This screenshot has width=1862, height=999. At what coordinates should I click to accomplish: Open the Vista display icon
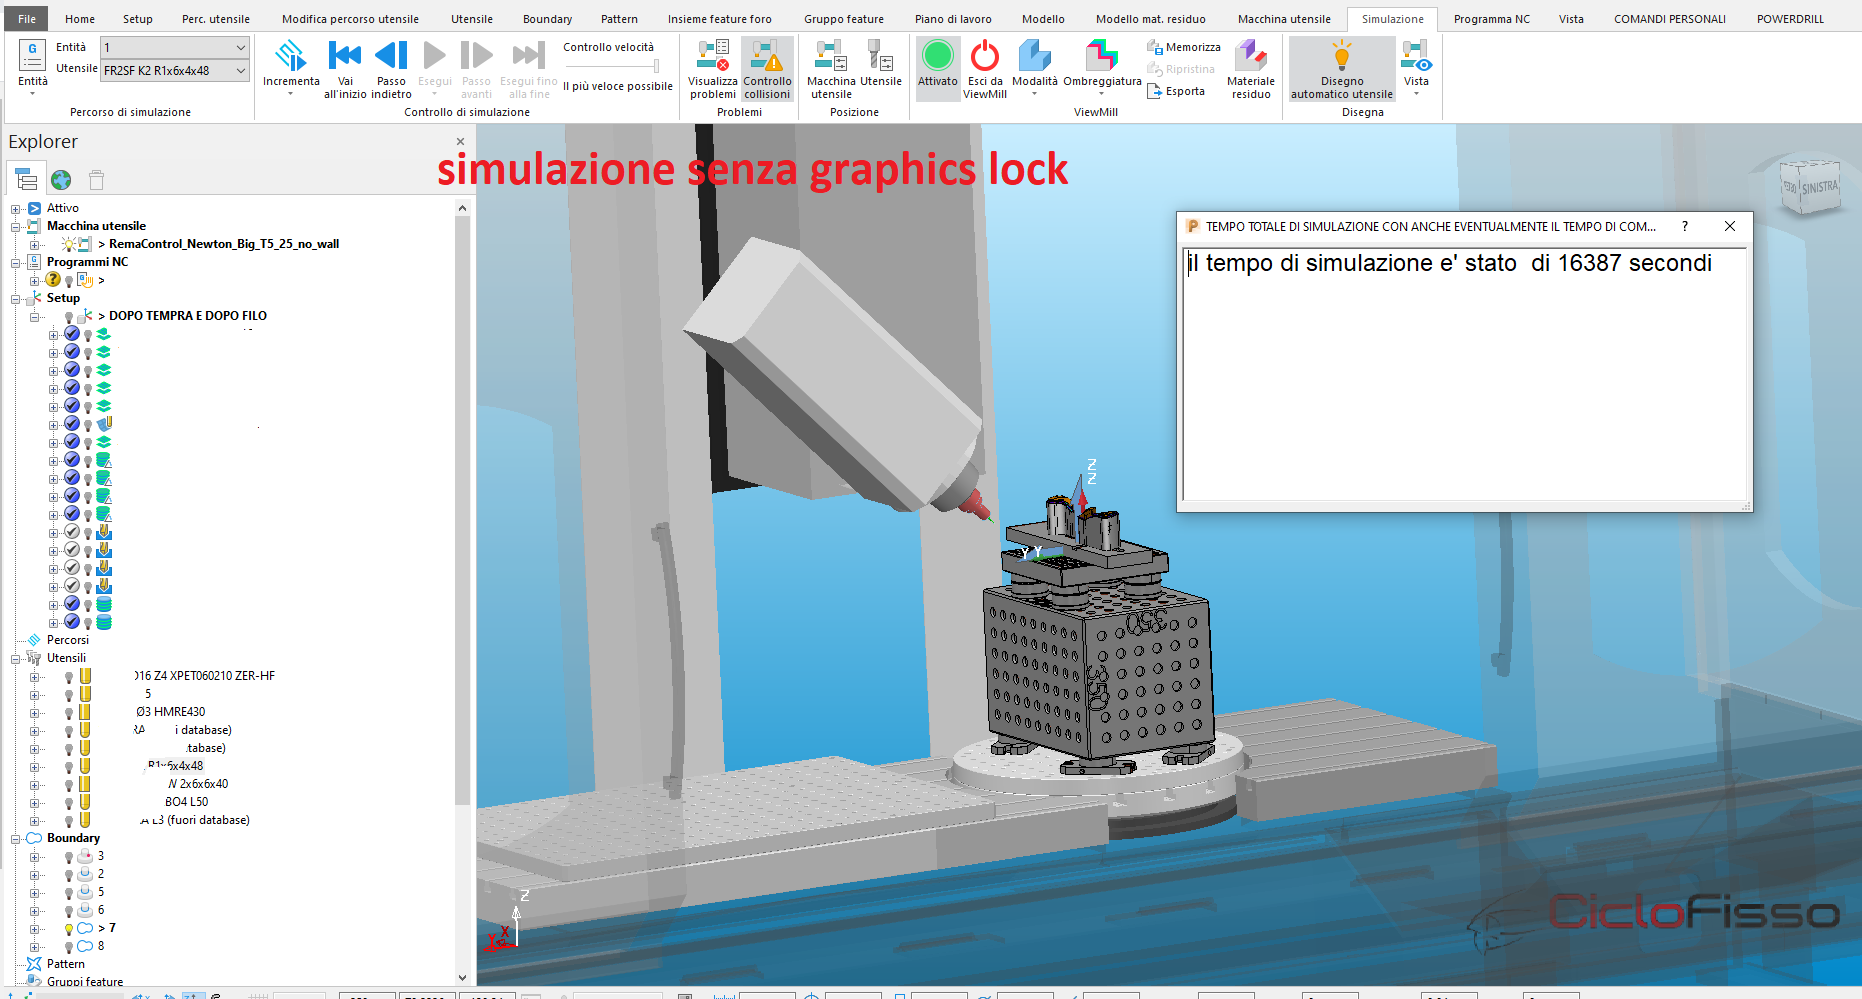pos(1416,57)
